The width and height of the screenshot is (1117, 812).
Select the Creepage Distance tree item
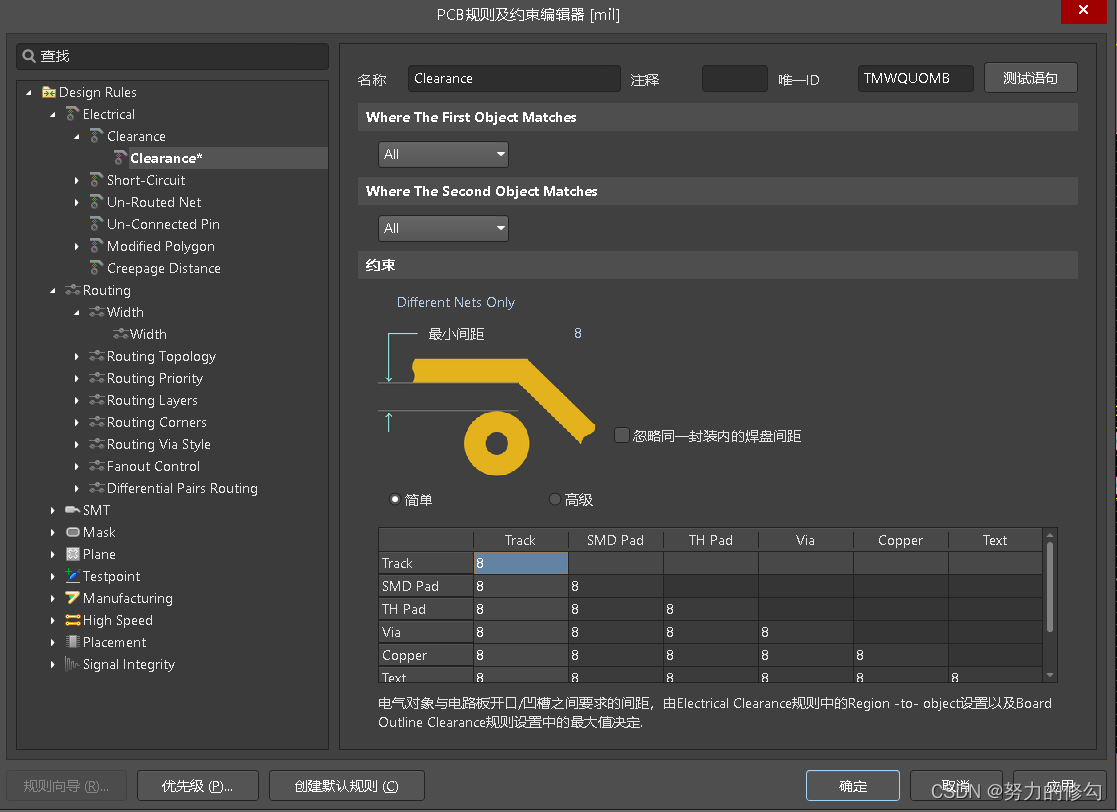[x=164, y=269]
